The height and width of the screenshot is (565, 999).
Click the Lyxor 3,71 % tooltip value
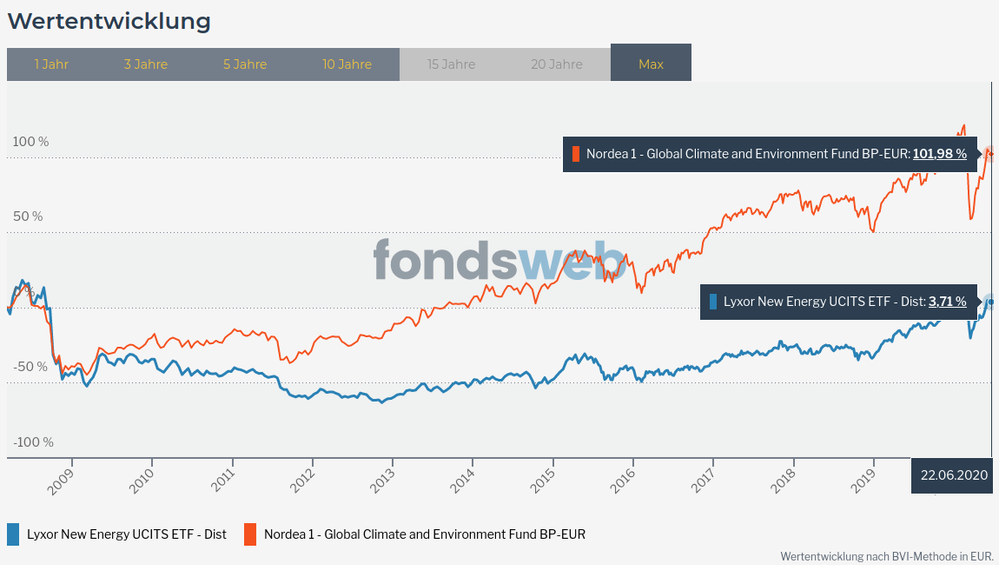click(947, 300)
